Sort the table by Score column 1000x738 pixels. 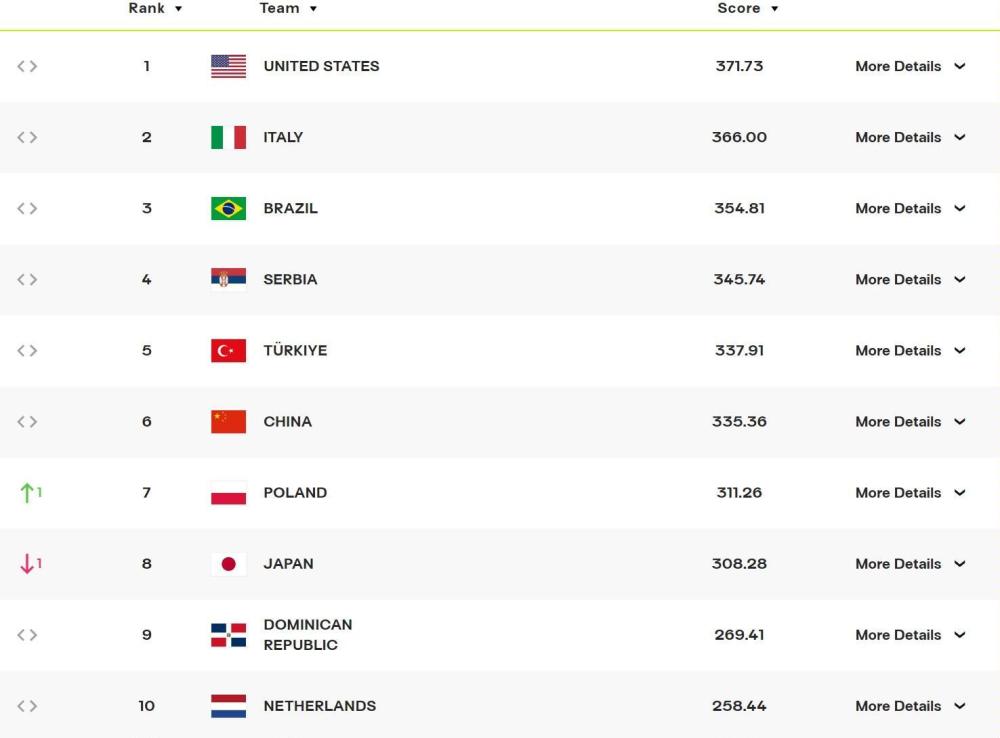[747, 8]
